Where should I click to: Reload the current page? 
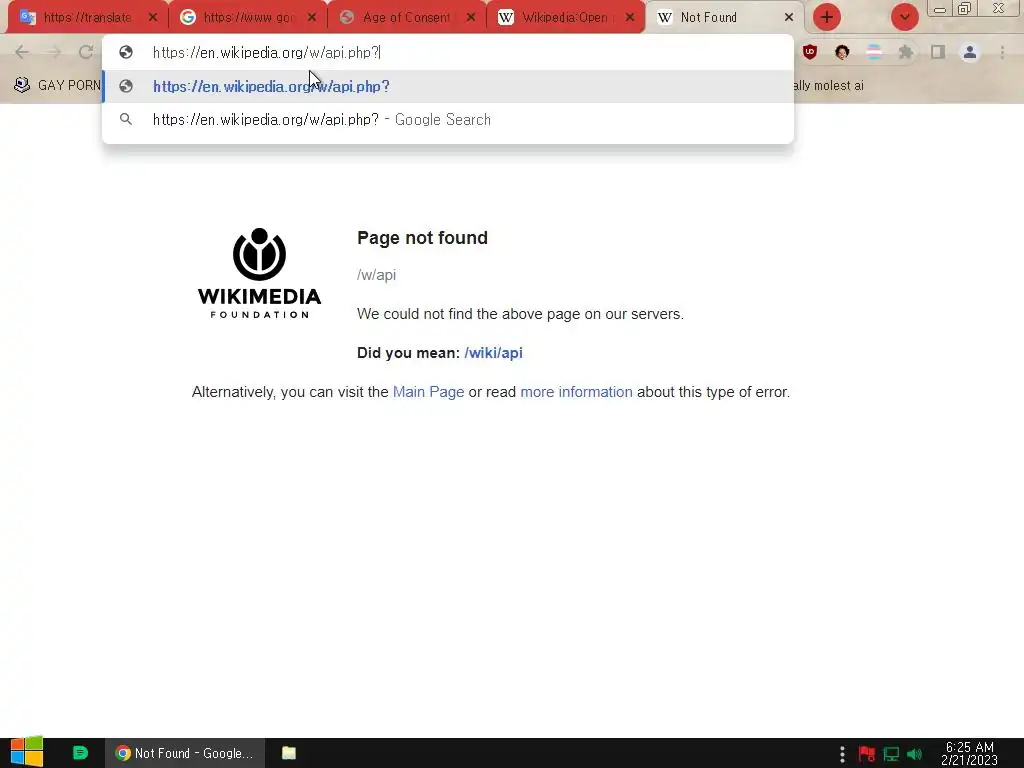coord(86,52)
